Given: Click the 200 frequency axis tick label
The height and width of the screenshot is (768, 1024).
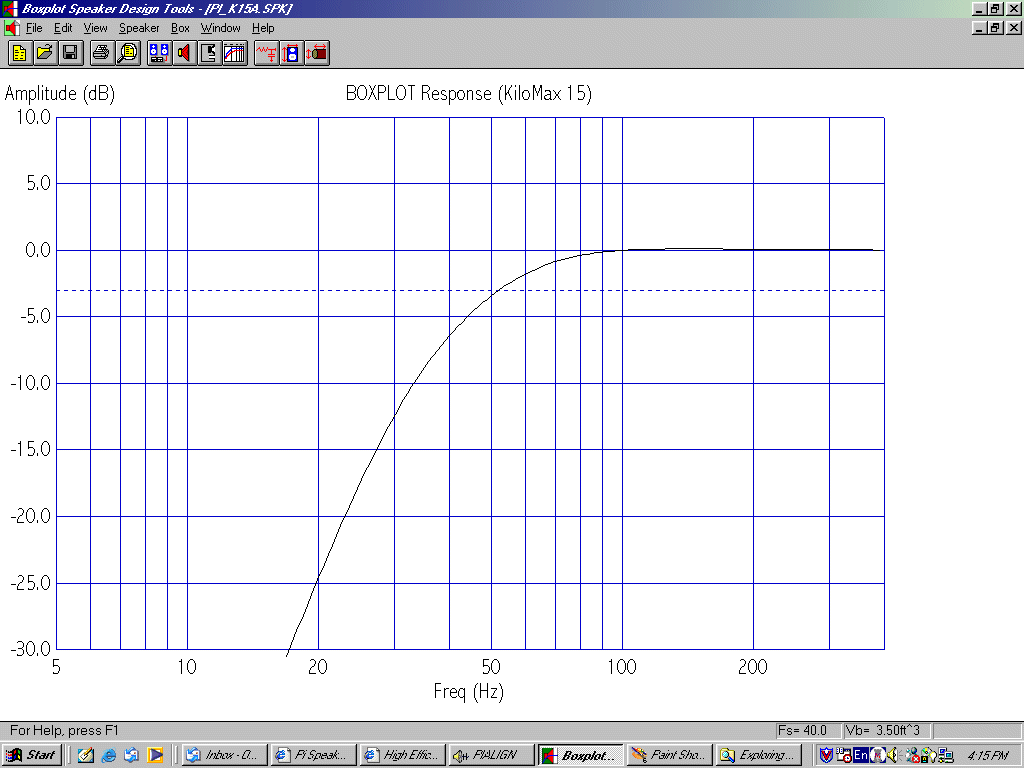Looking at the screenshot, I should click(x=753, y=667).
